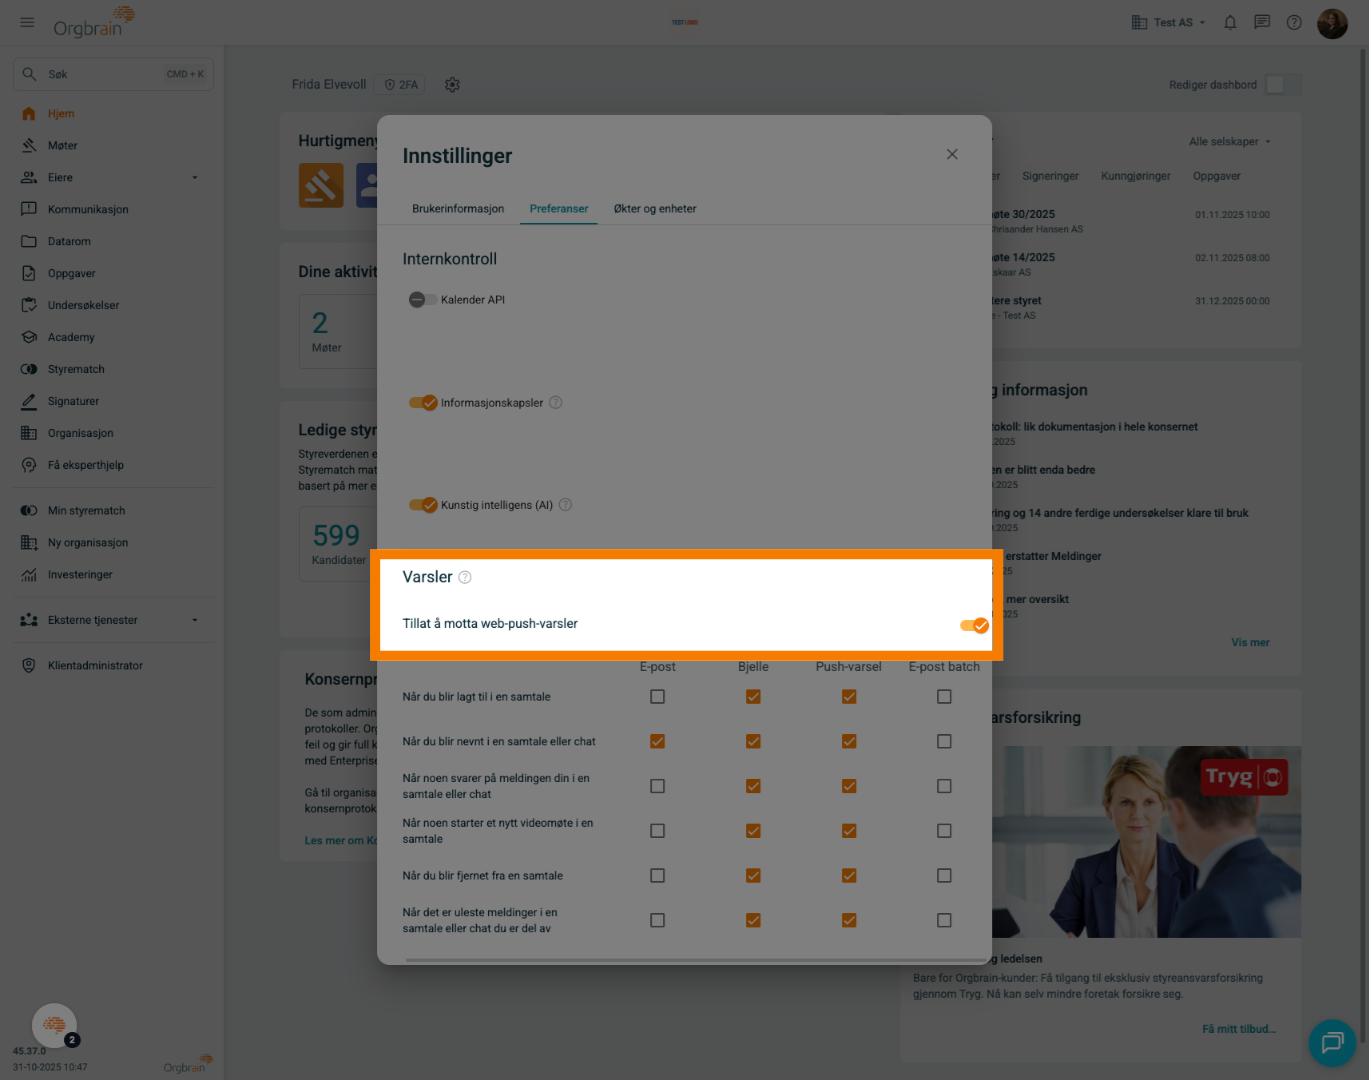Click the Academy graduation cap icon
This screenshot has width=1369, height=1080.
click(x=29, y=338)
